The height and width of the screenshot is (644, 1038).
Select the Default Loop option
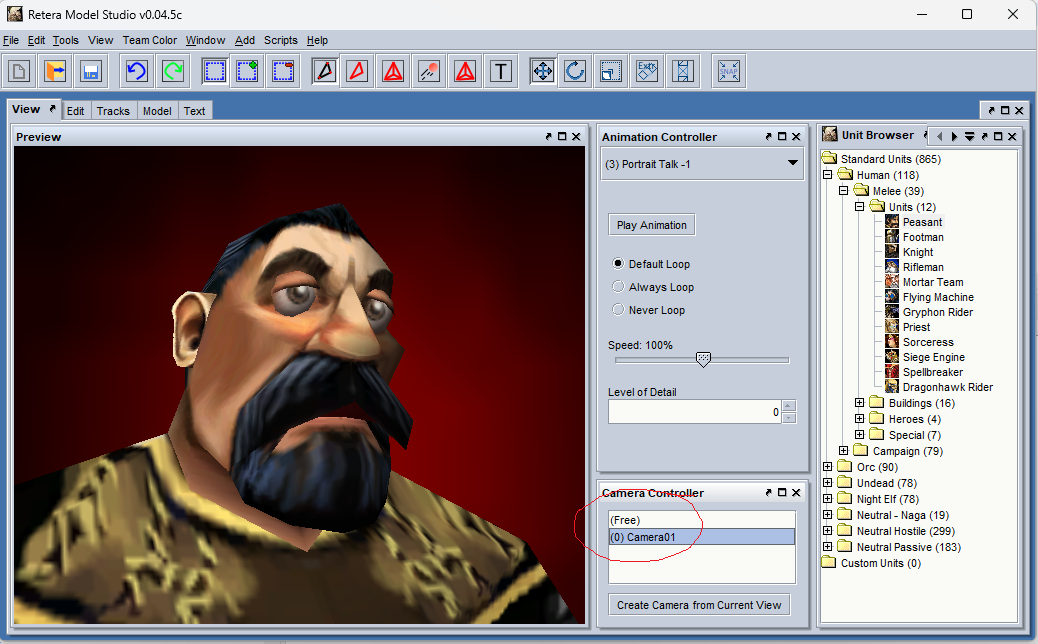click(x=618, y=263)
